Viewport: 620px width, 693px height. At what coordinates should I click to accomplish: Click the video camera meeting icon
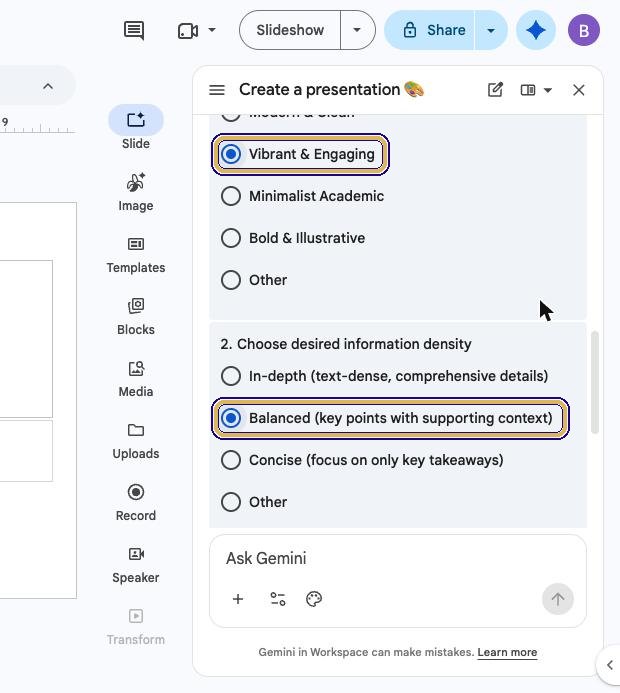[188, 30]
